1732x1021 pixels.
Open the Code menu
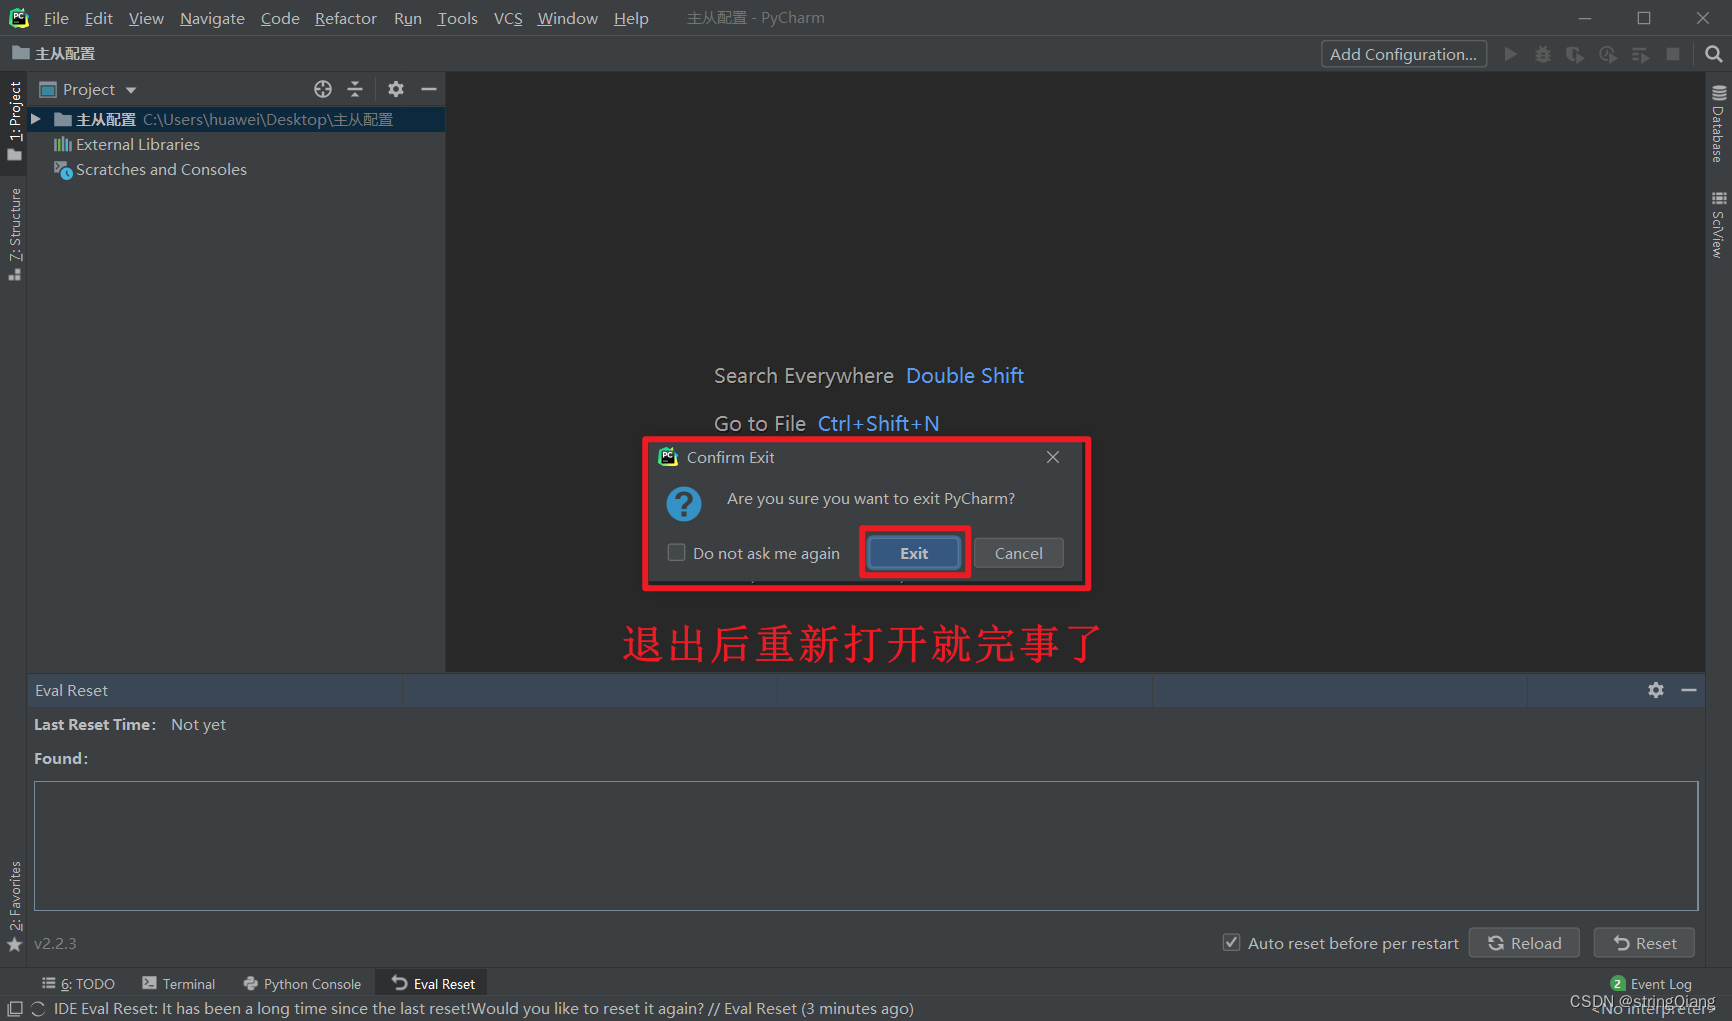click(x=280, y=18)
